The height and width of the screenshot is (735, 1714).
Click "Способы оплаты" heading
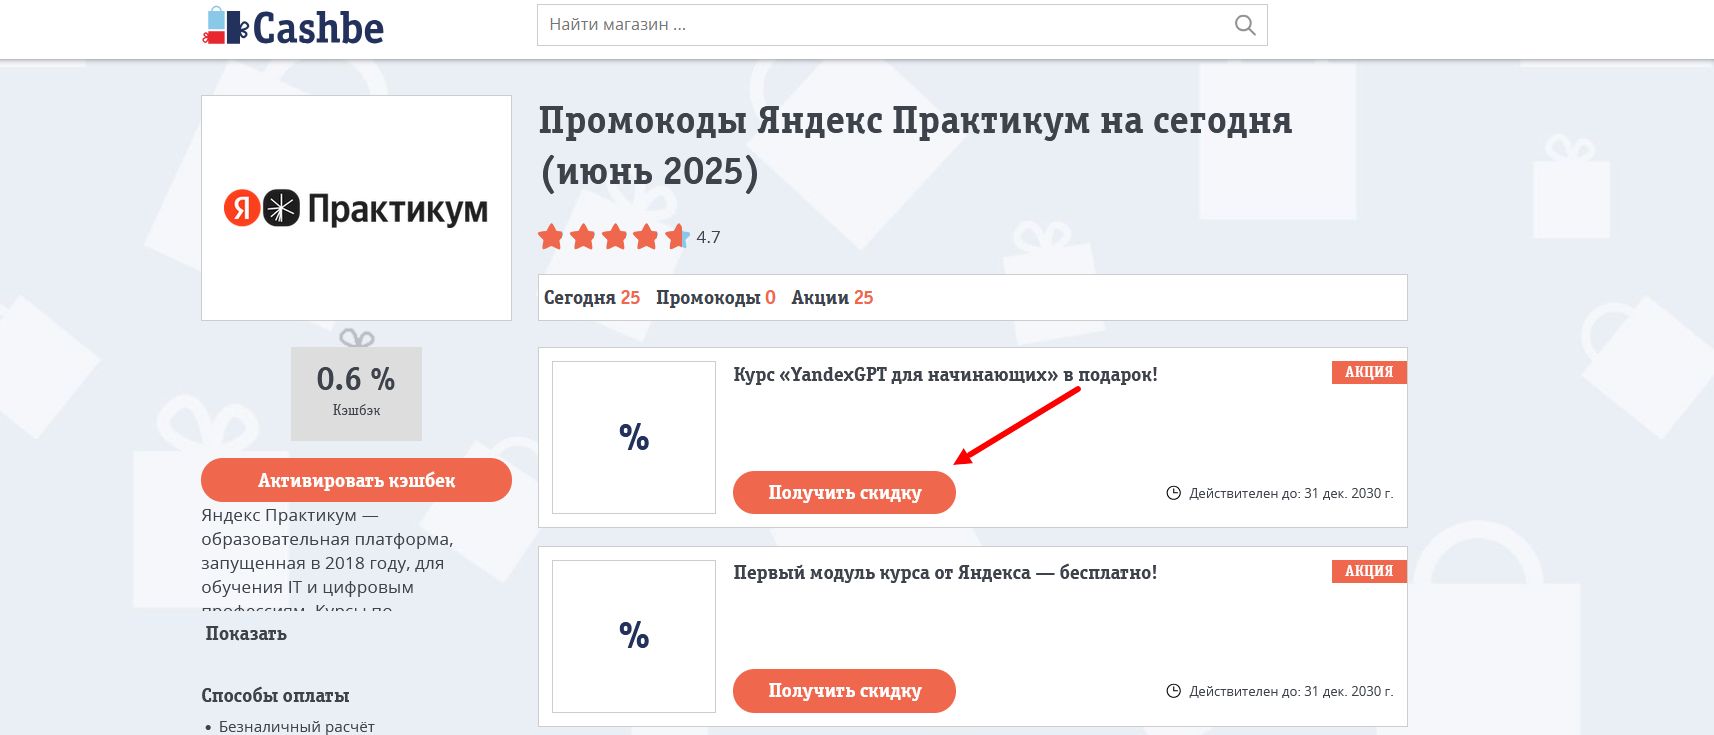[x=275, y=695]
